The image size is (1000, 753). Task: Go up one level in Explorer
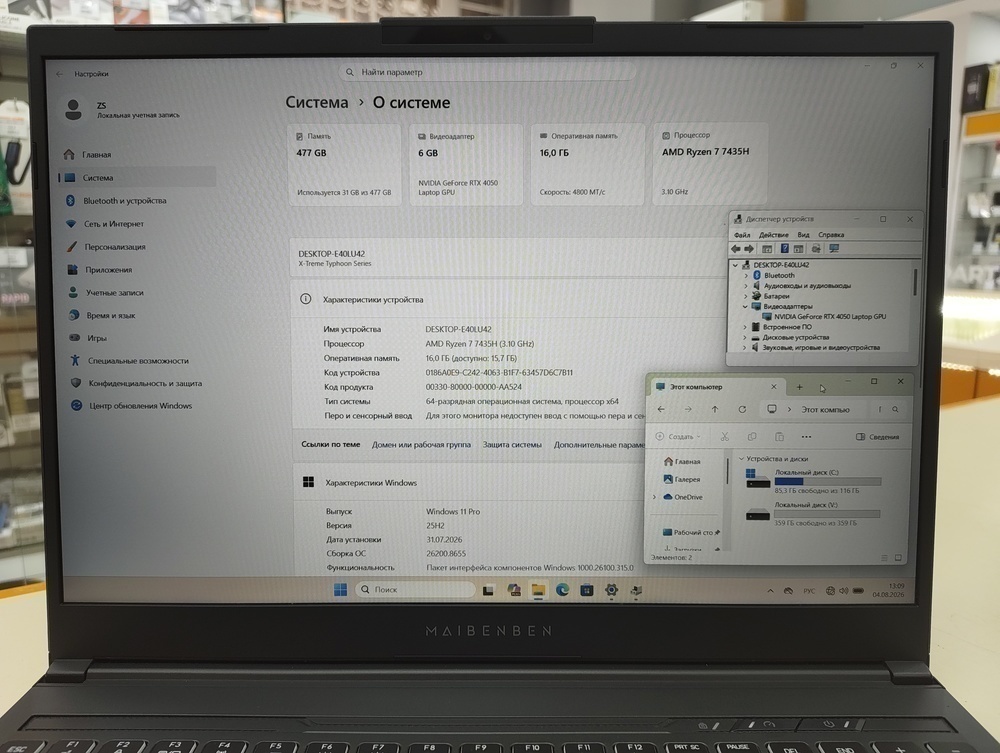click(715, 409)
